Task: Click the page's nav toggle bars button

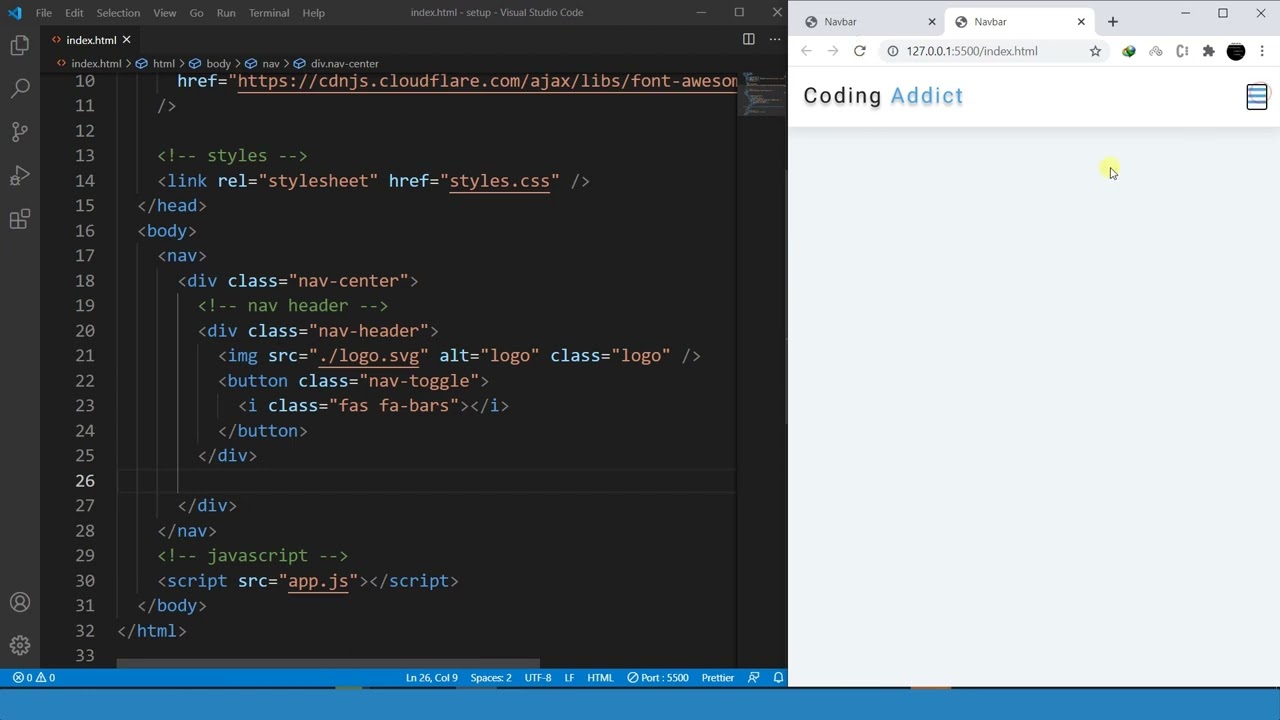Action: (1257, 96)
